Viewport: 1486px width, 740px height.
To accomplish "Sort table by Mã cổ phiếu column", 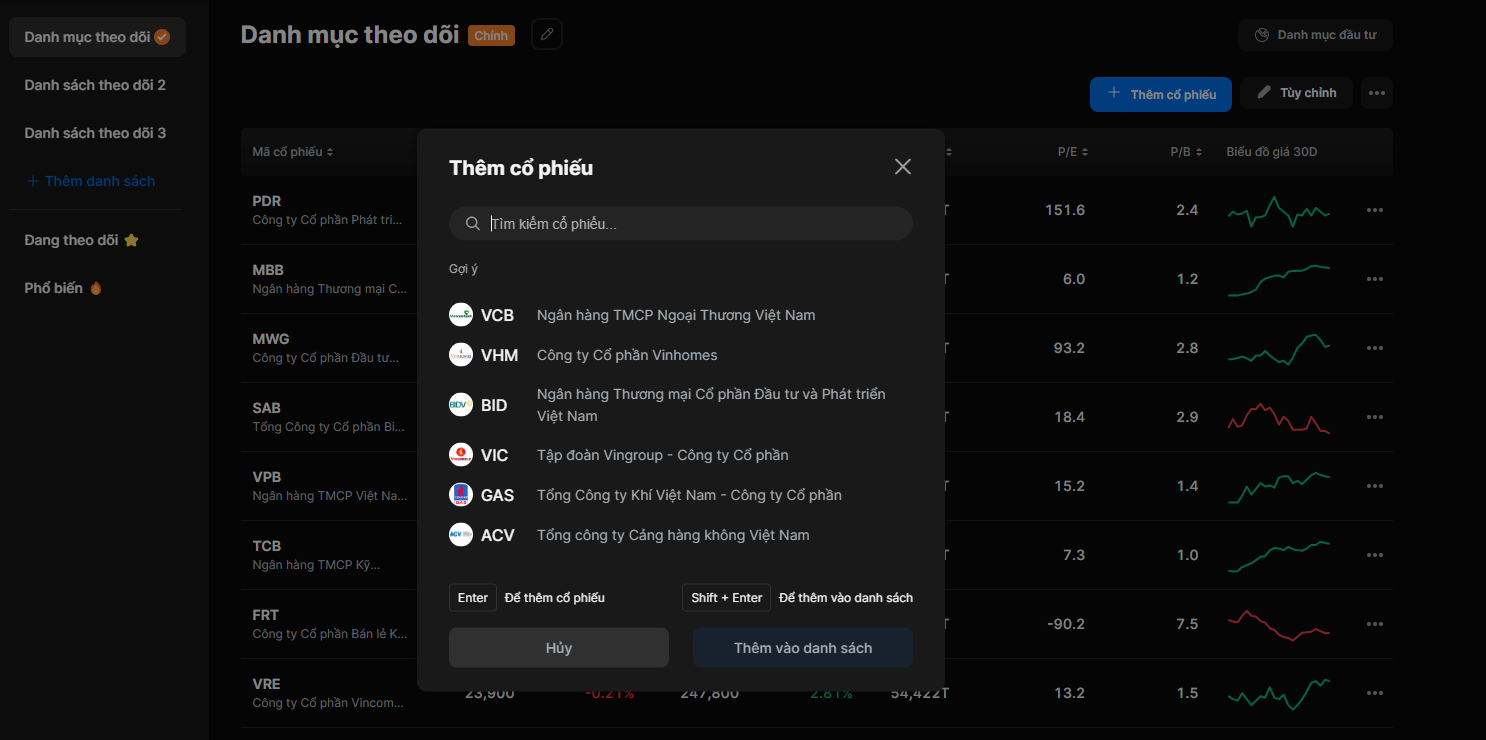I will pos(292,152).
